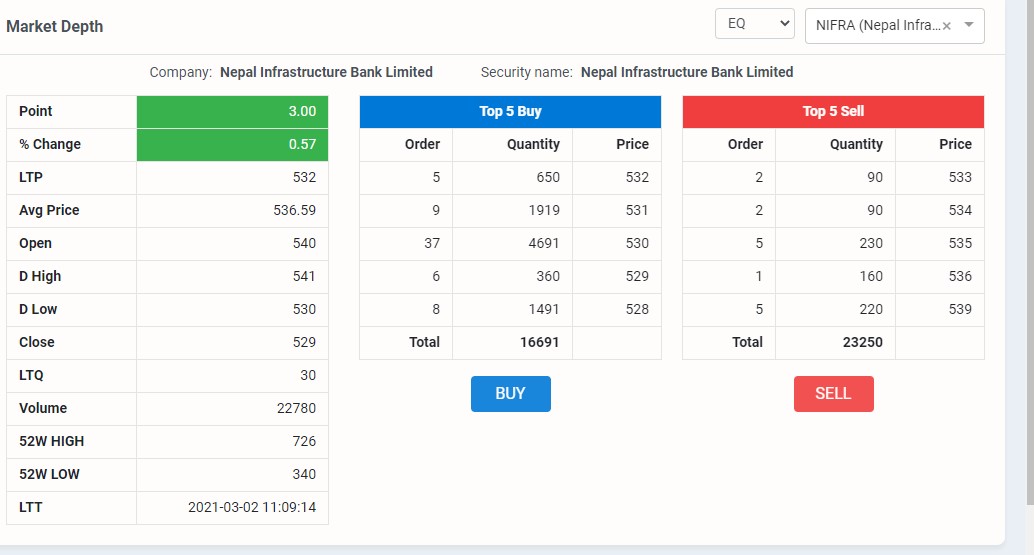Select the Security name Nepal Infrastructure Bank Limited
The width and height of the screenshot is (1034, 555).
[686, 72]
